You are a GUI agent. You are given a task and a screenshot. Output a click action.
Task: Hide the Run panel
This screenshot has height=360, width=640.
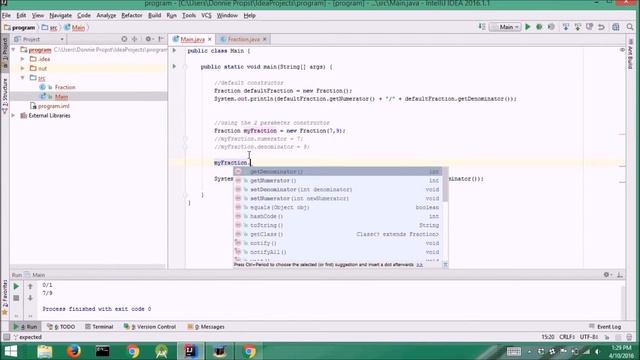coord(620,275)
